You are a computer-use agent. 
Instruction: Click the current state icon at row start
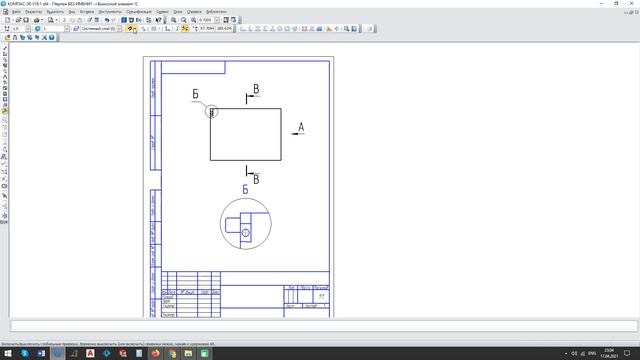7,29
